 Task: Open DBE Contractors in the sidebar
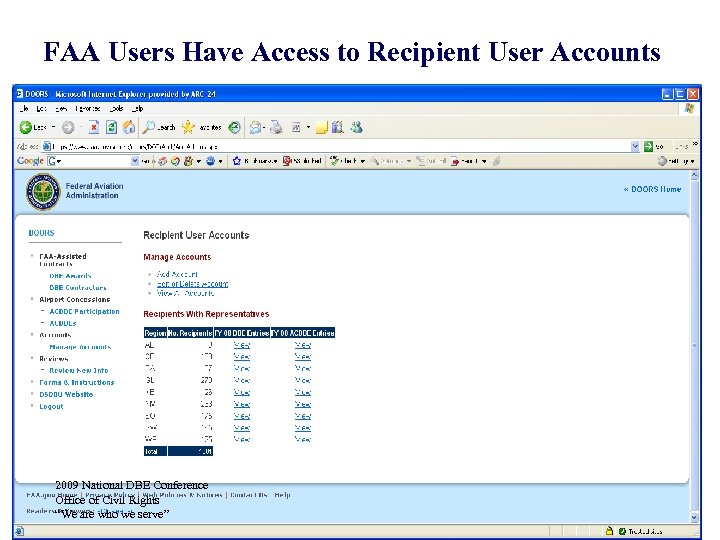[x=78, y=287]
